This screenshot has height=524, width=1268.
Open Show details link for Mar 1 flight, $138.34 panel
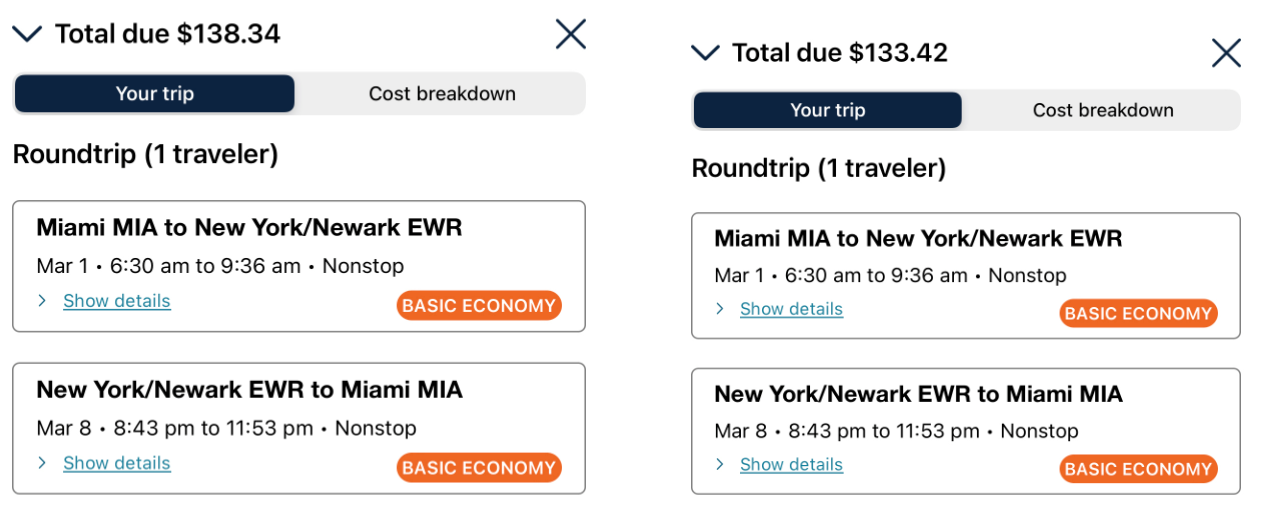click(x=117, y=301)
